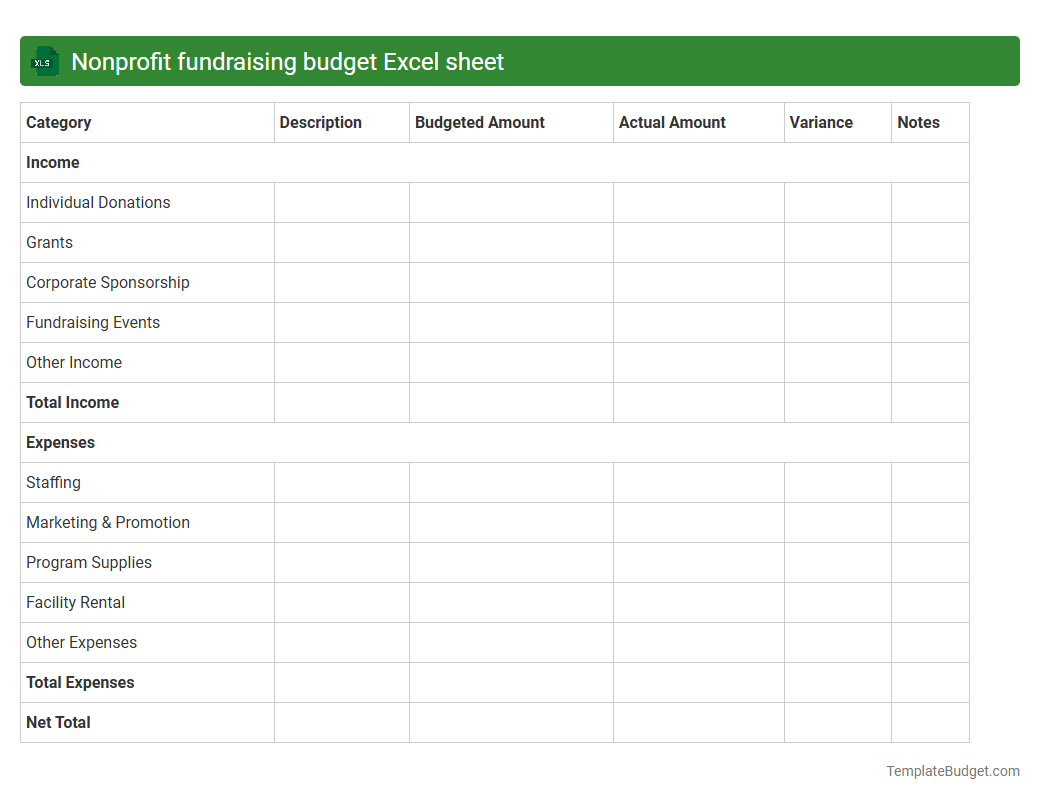Click the Actual Amount column header

click(672, 122)
